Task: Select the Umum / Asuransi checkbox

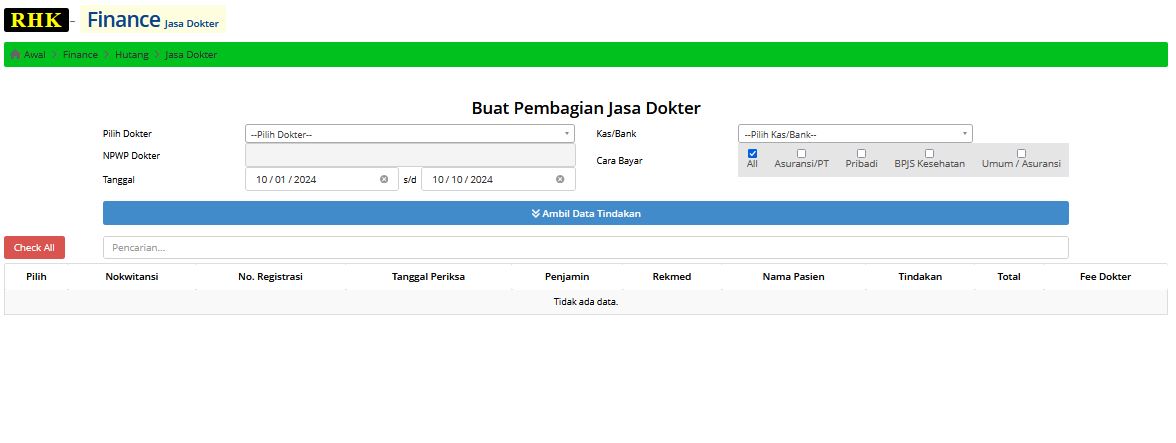Action: click(x=1021, y=154)
